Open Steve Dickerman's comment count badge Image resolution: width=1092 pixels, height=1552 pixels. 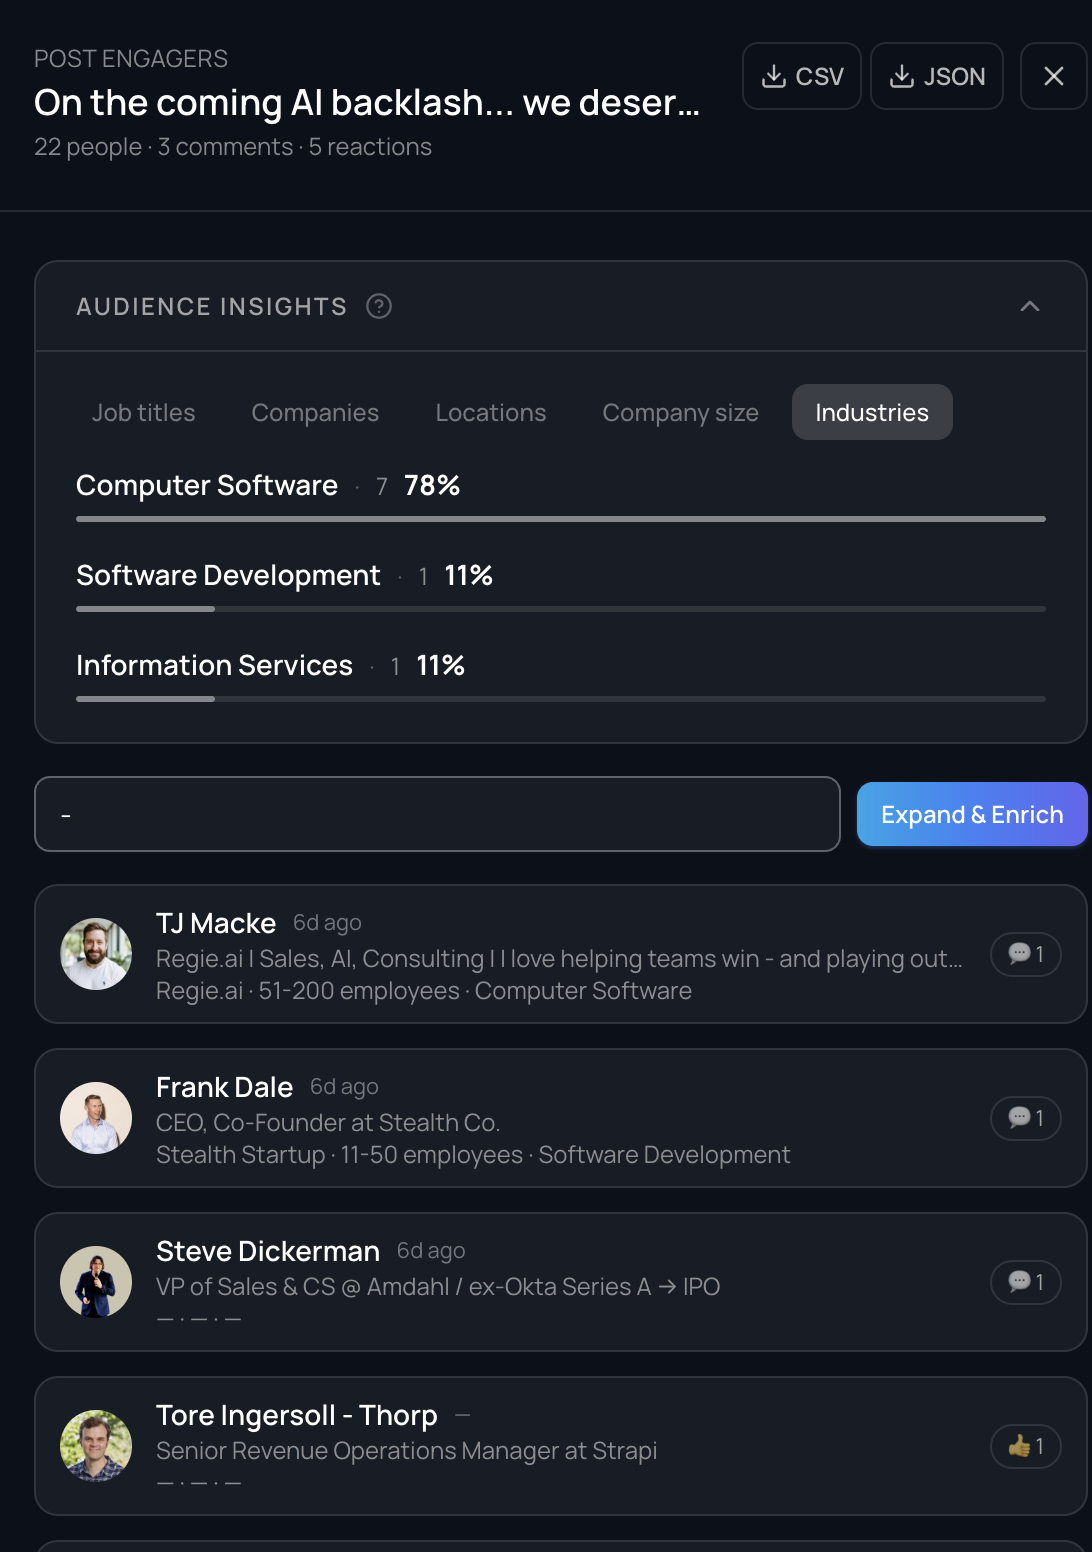(1026, 1282)
